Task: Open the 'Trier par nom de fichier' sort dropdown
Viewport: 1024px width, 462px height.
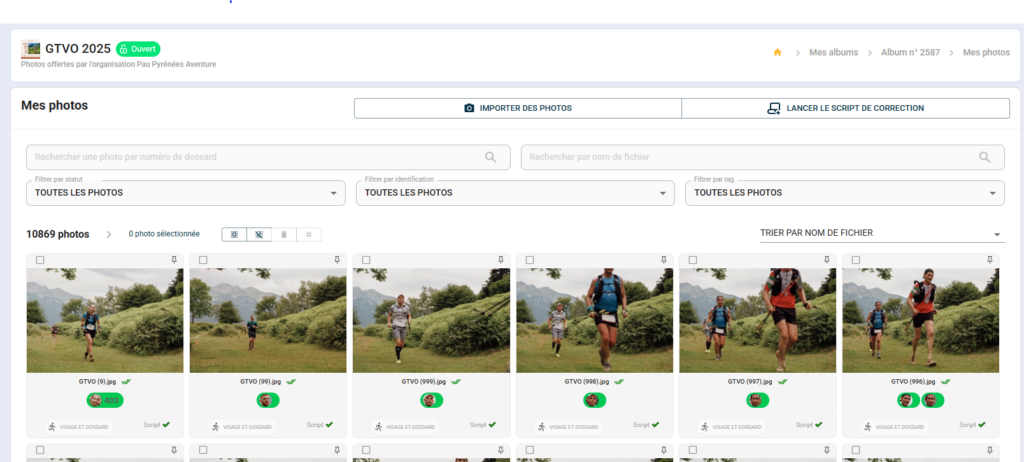Action: (x=880, y=233)
